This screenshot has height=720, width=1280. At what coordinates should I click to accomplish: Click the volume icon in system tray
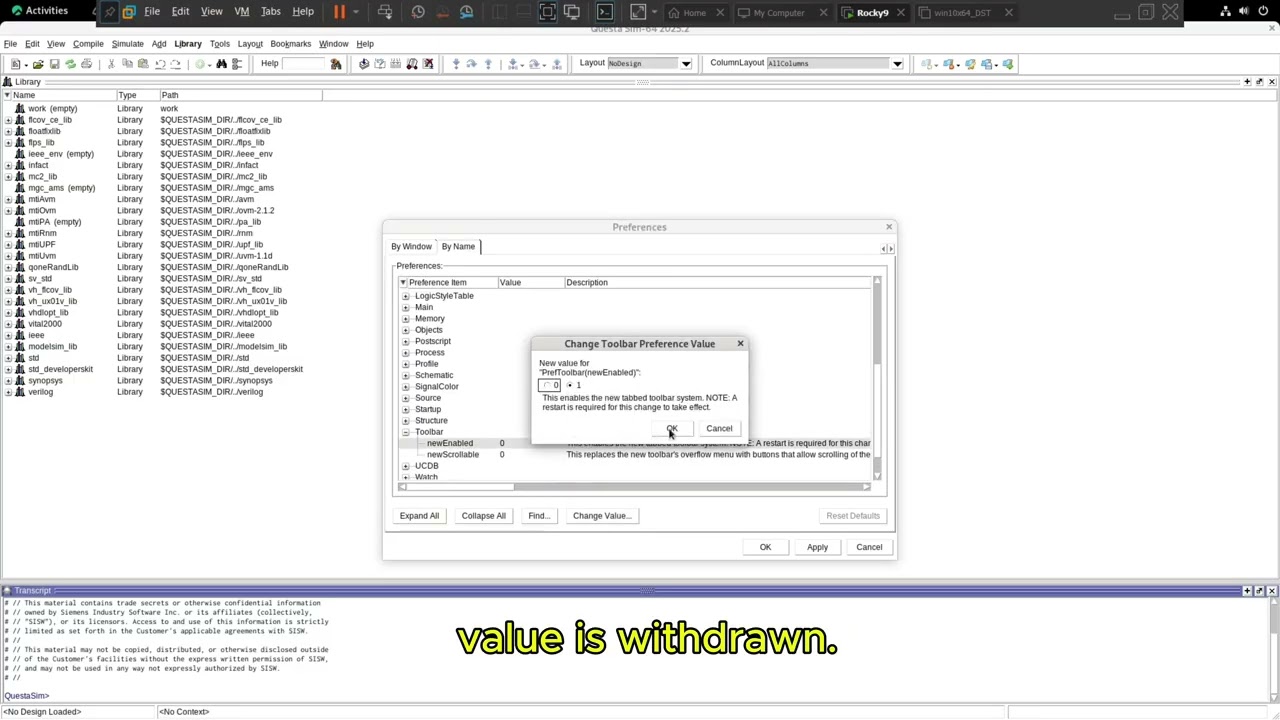tap(1245, 11)
